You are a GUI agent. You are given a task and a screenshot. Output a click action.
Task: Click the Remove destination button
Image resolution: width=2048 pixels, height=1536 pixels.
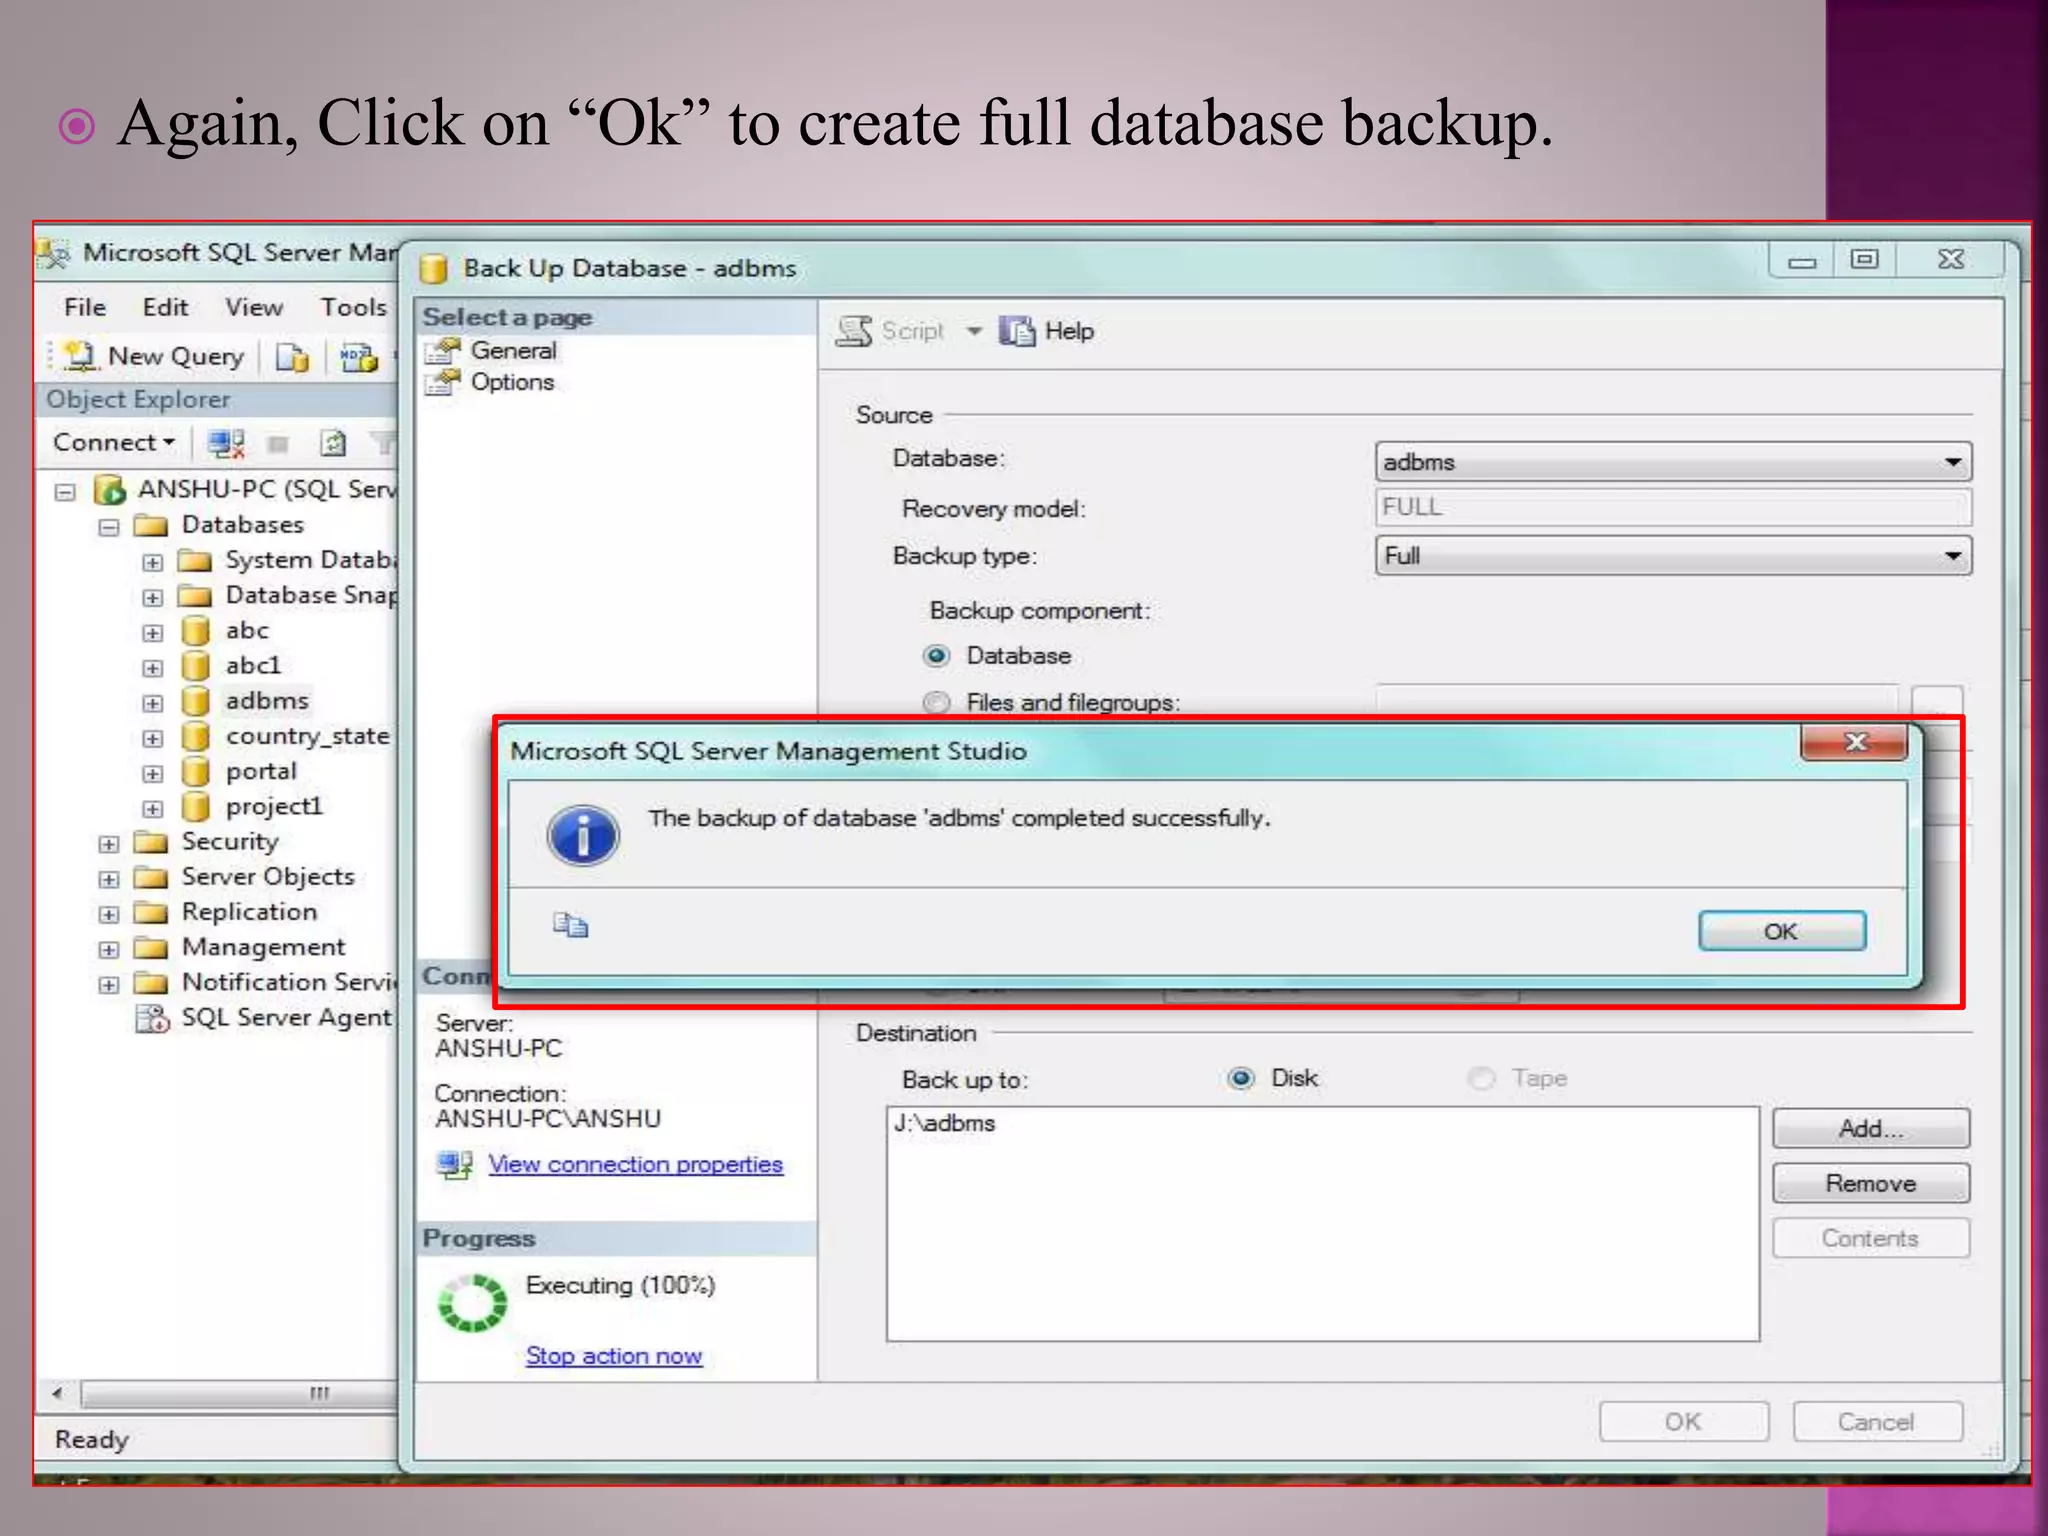point(1871,1183)
